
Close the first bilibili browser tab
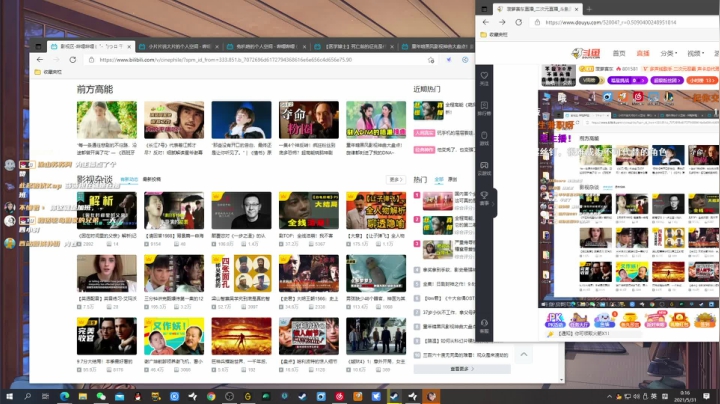[129, 46]
